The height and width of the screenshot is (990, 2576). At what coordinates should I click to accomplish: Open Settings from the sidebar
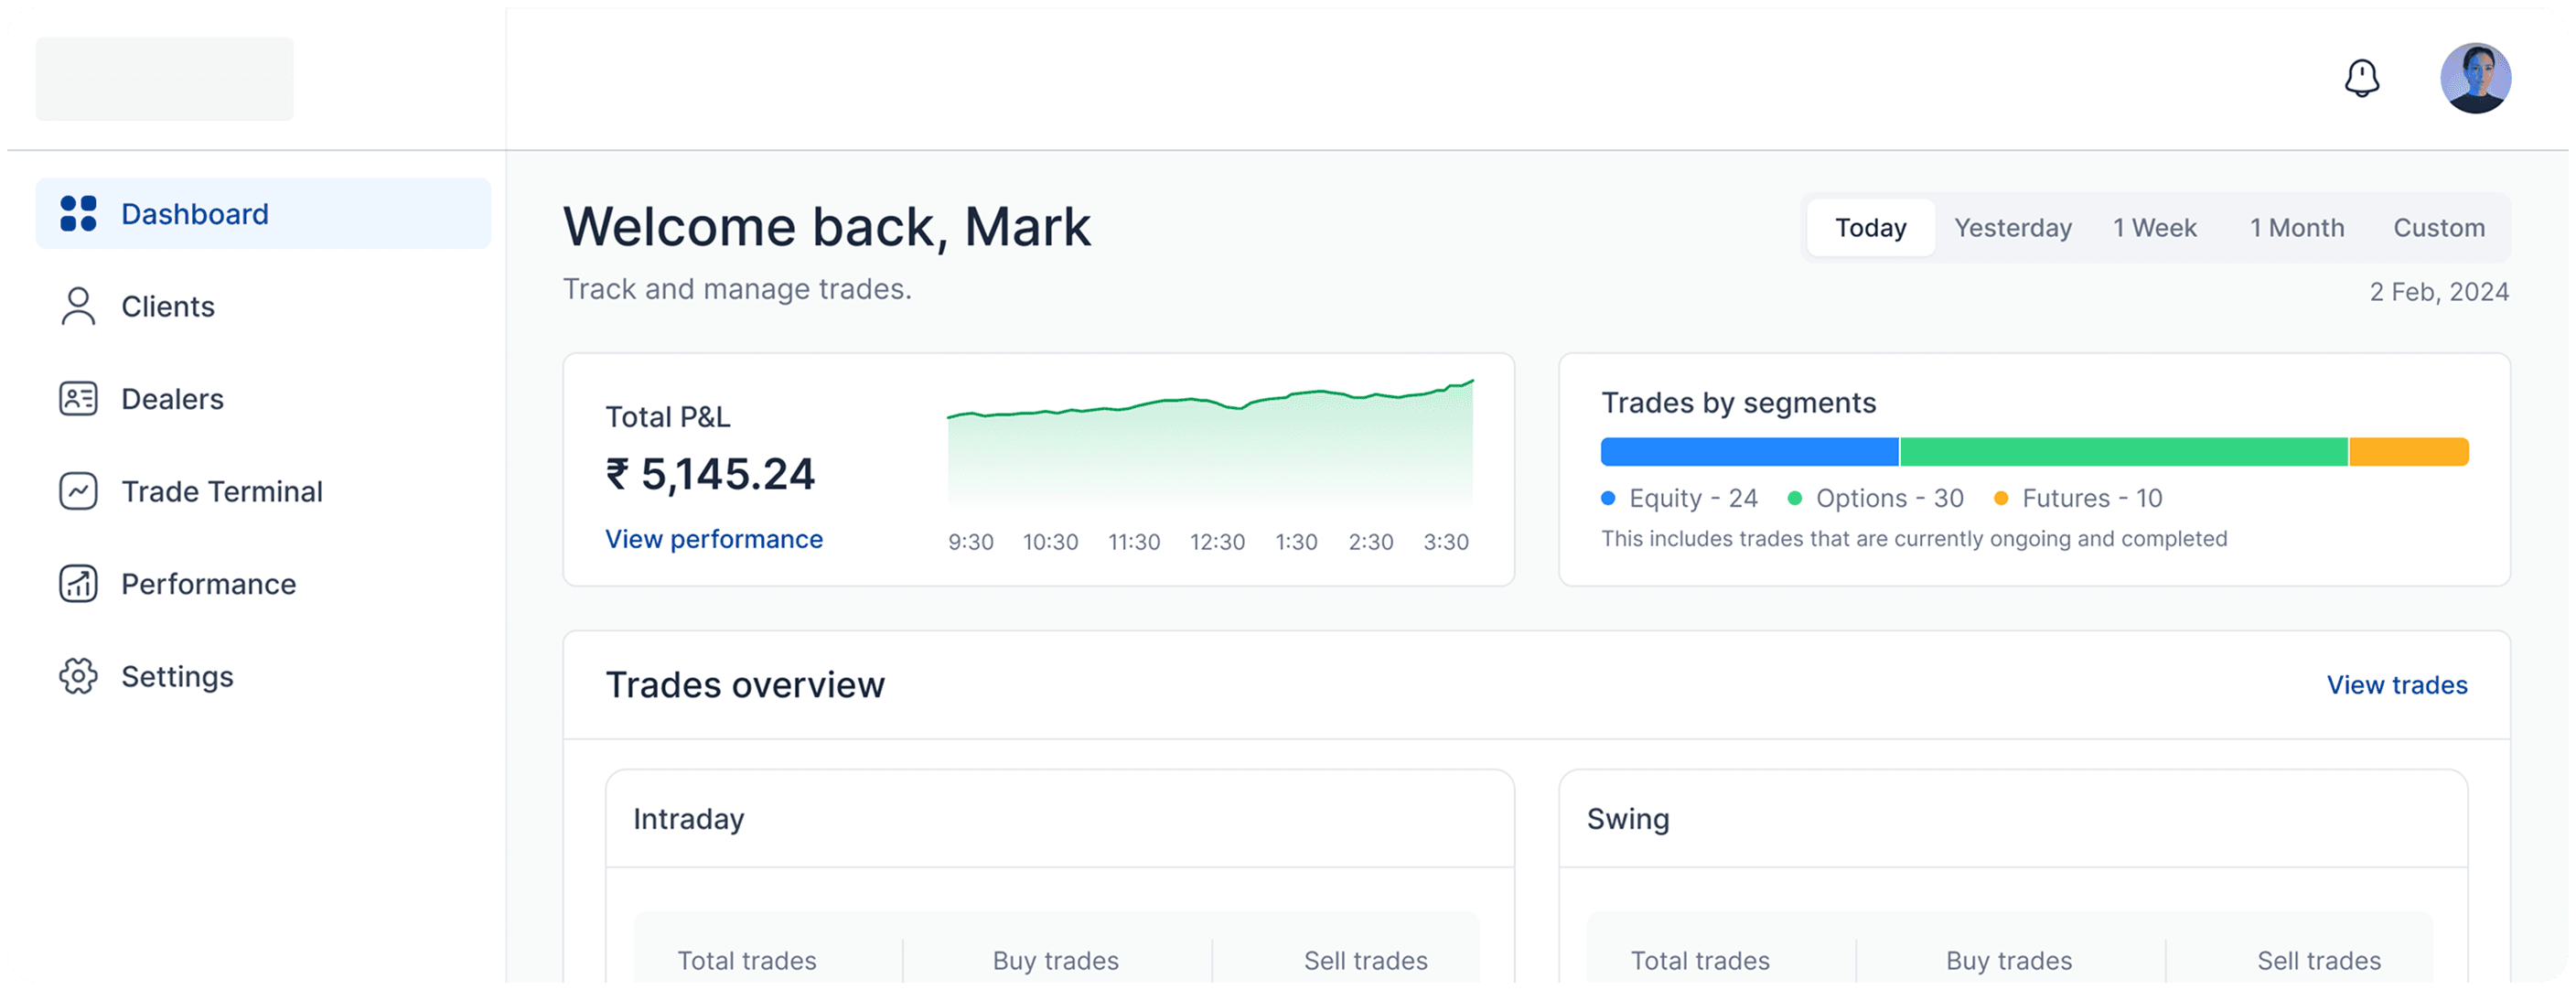[263, 676]
